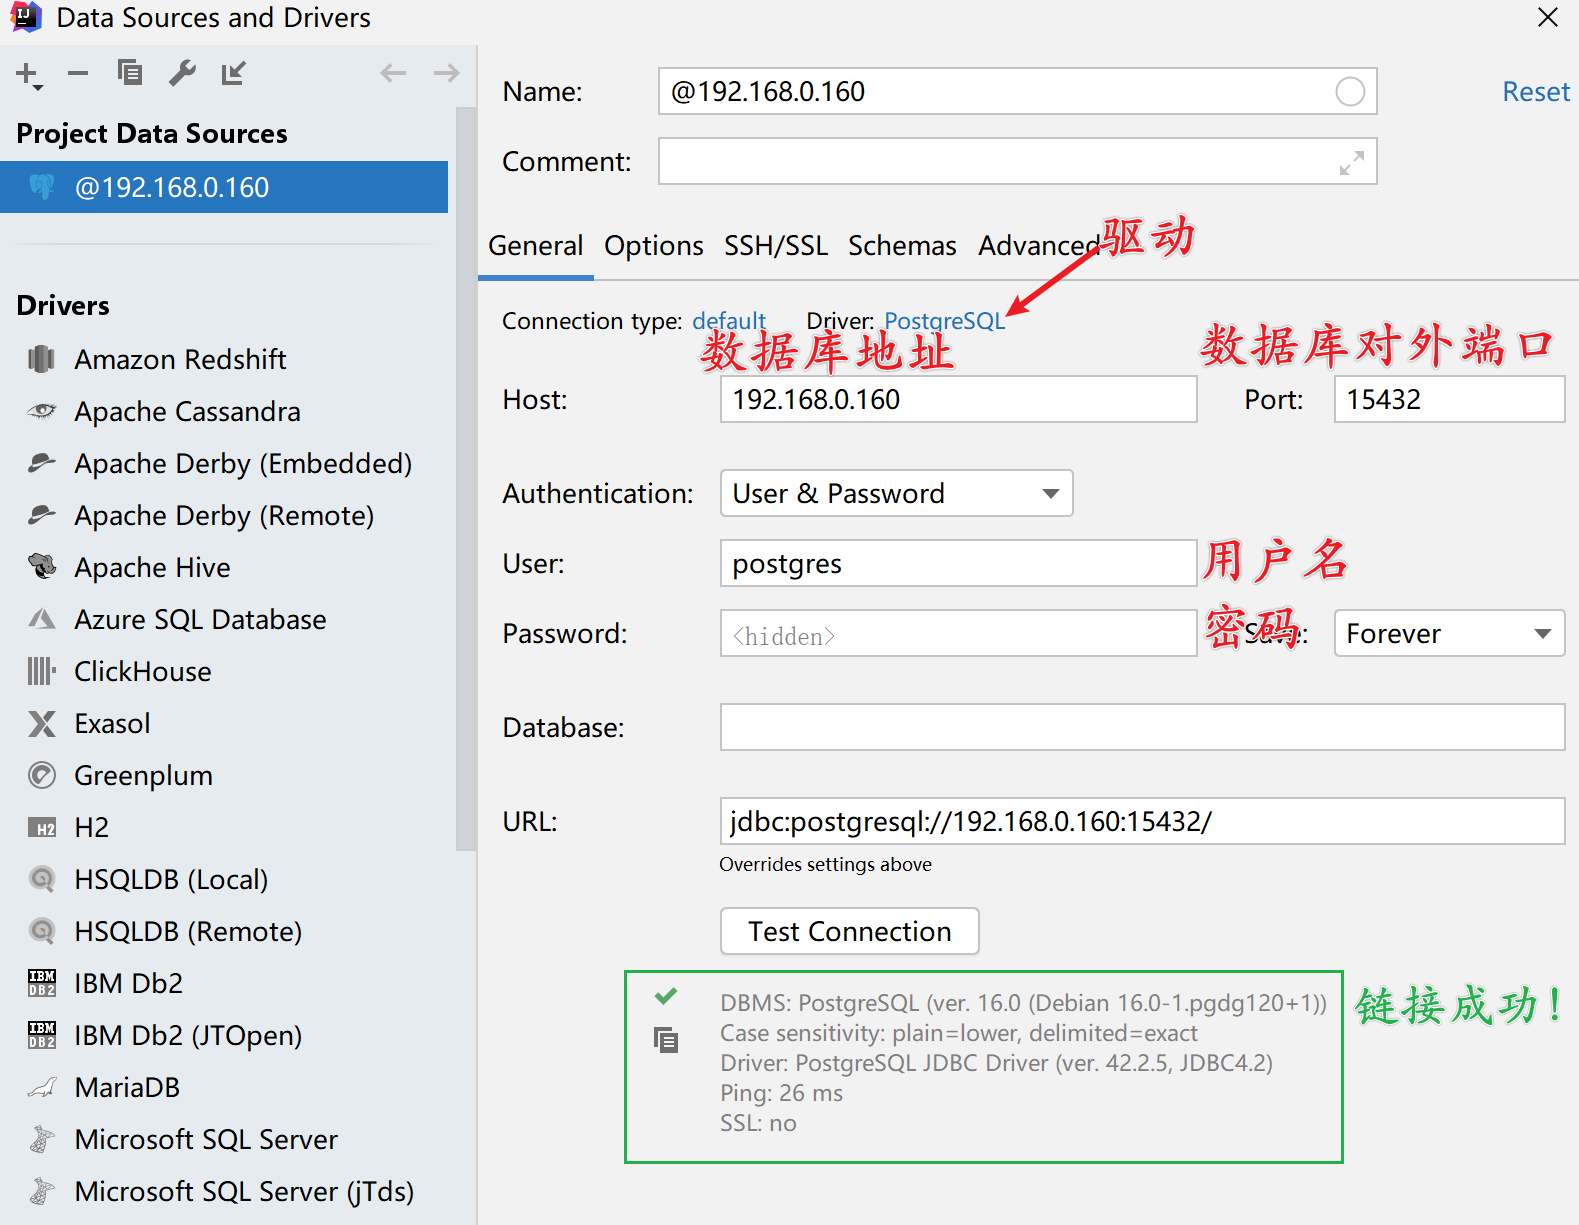The width and height of the screenshot is (1579, 1225).
Task: Switch to the Schemas tab
Action: (902, 245)
